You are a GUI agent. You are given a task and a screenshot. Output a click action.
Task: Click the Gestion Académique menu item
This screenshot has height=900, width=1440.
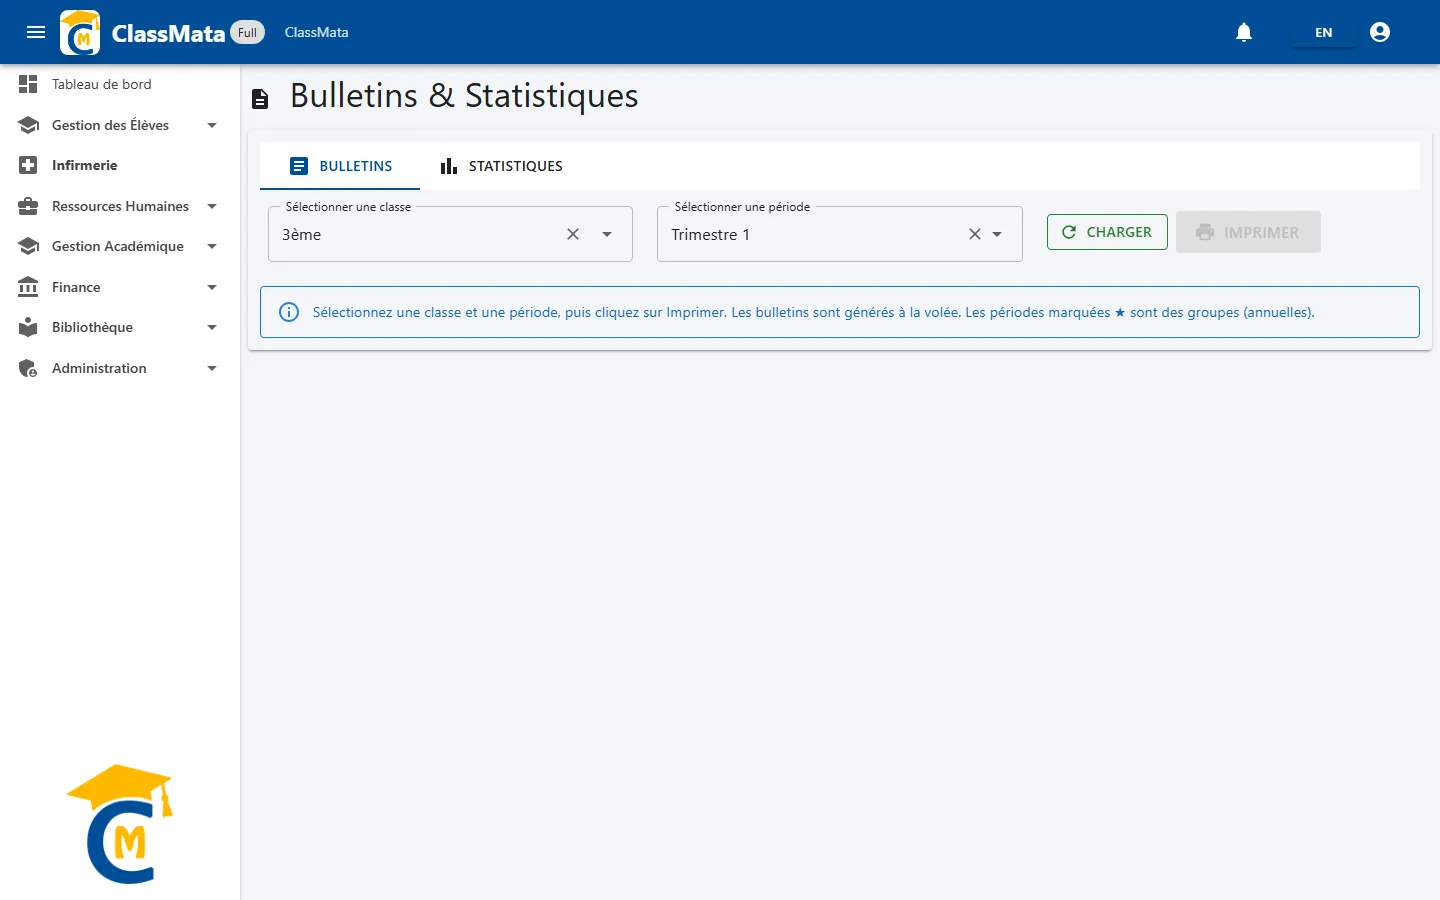pyautogui.click(x=120, y=246)
